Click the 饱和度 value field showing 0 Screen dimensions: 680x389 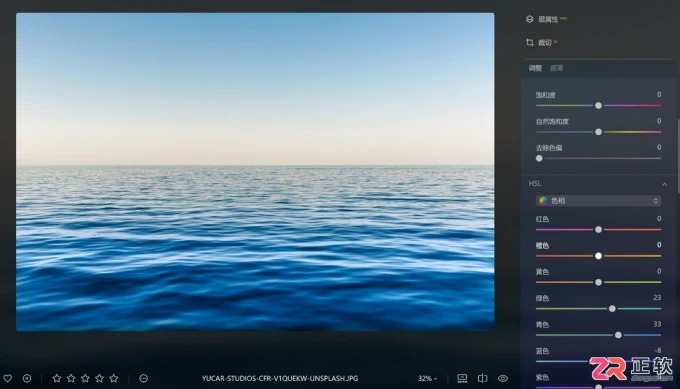[659, 95]
